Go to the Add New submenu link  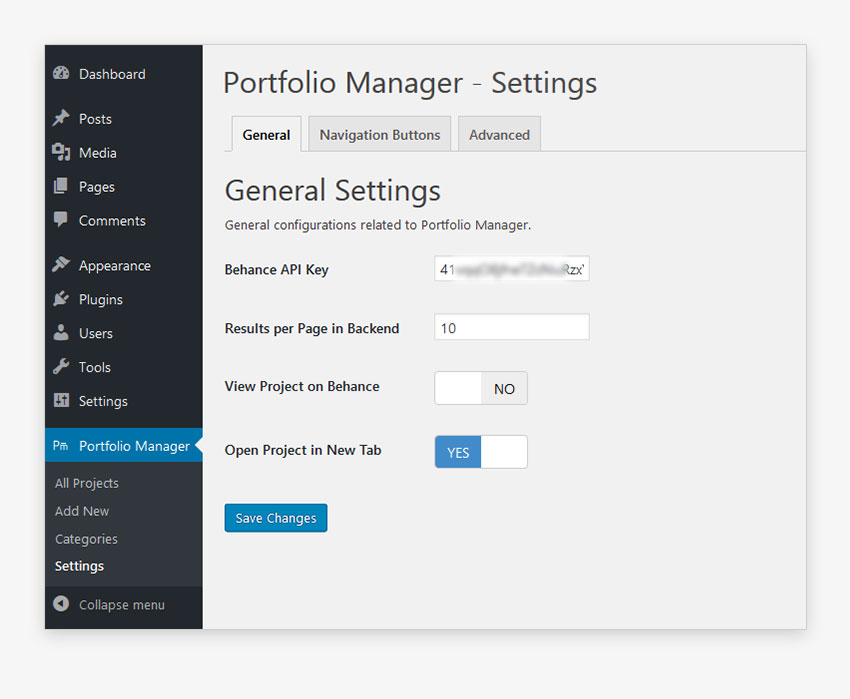[x=82, y=511]
